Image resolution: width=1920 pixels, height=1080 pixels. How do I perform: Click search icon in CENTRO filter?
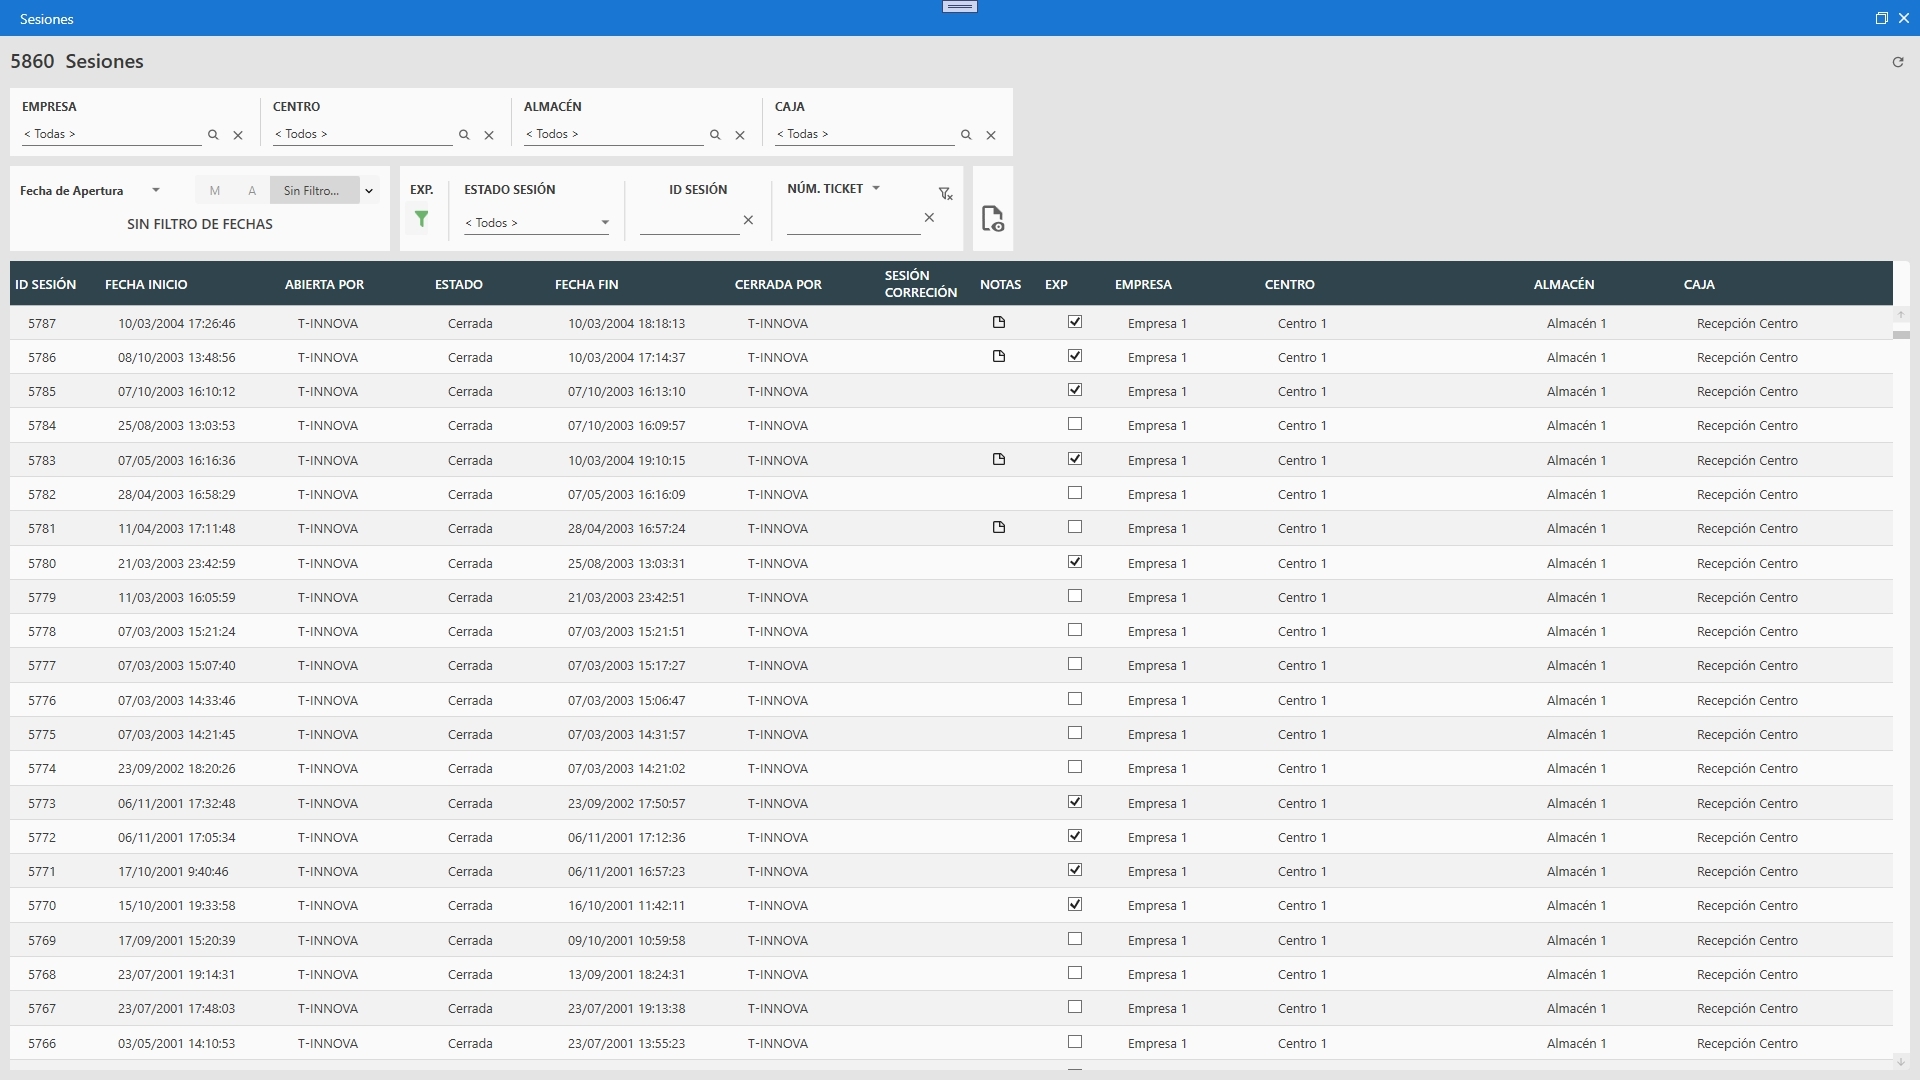464,135
